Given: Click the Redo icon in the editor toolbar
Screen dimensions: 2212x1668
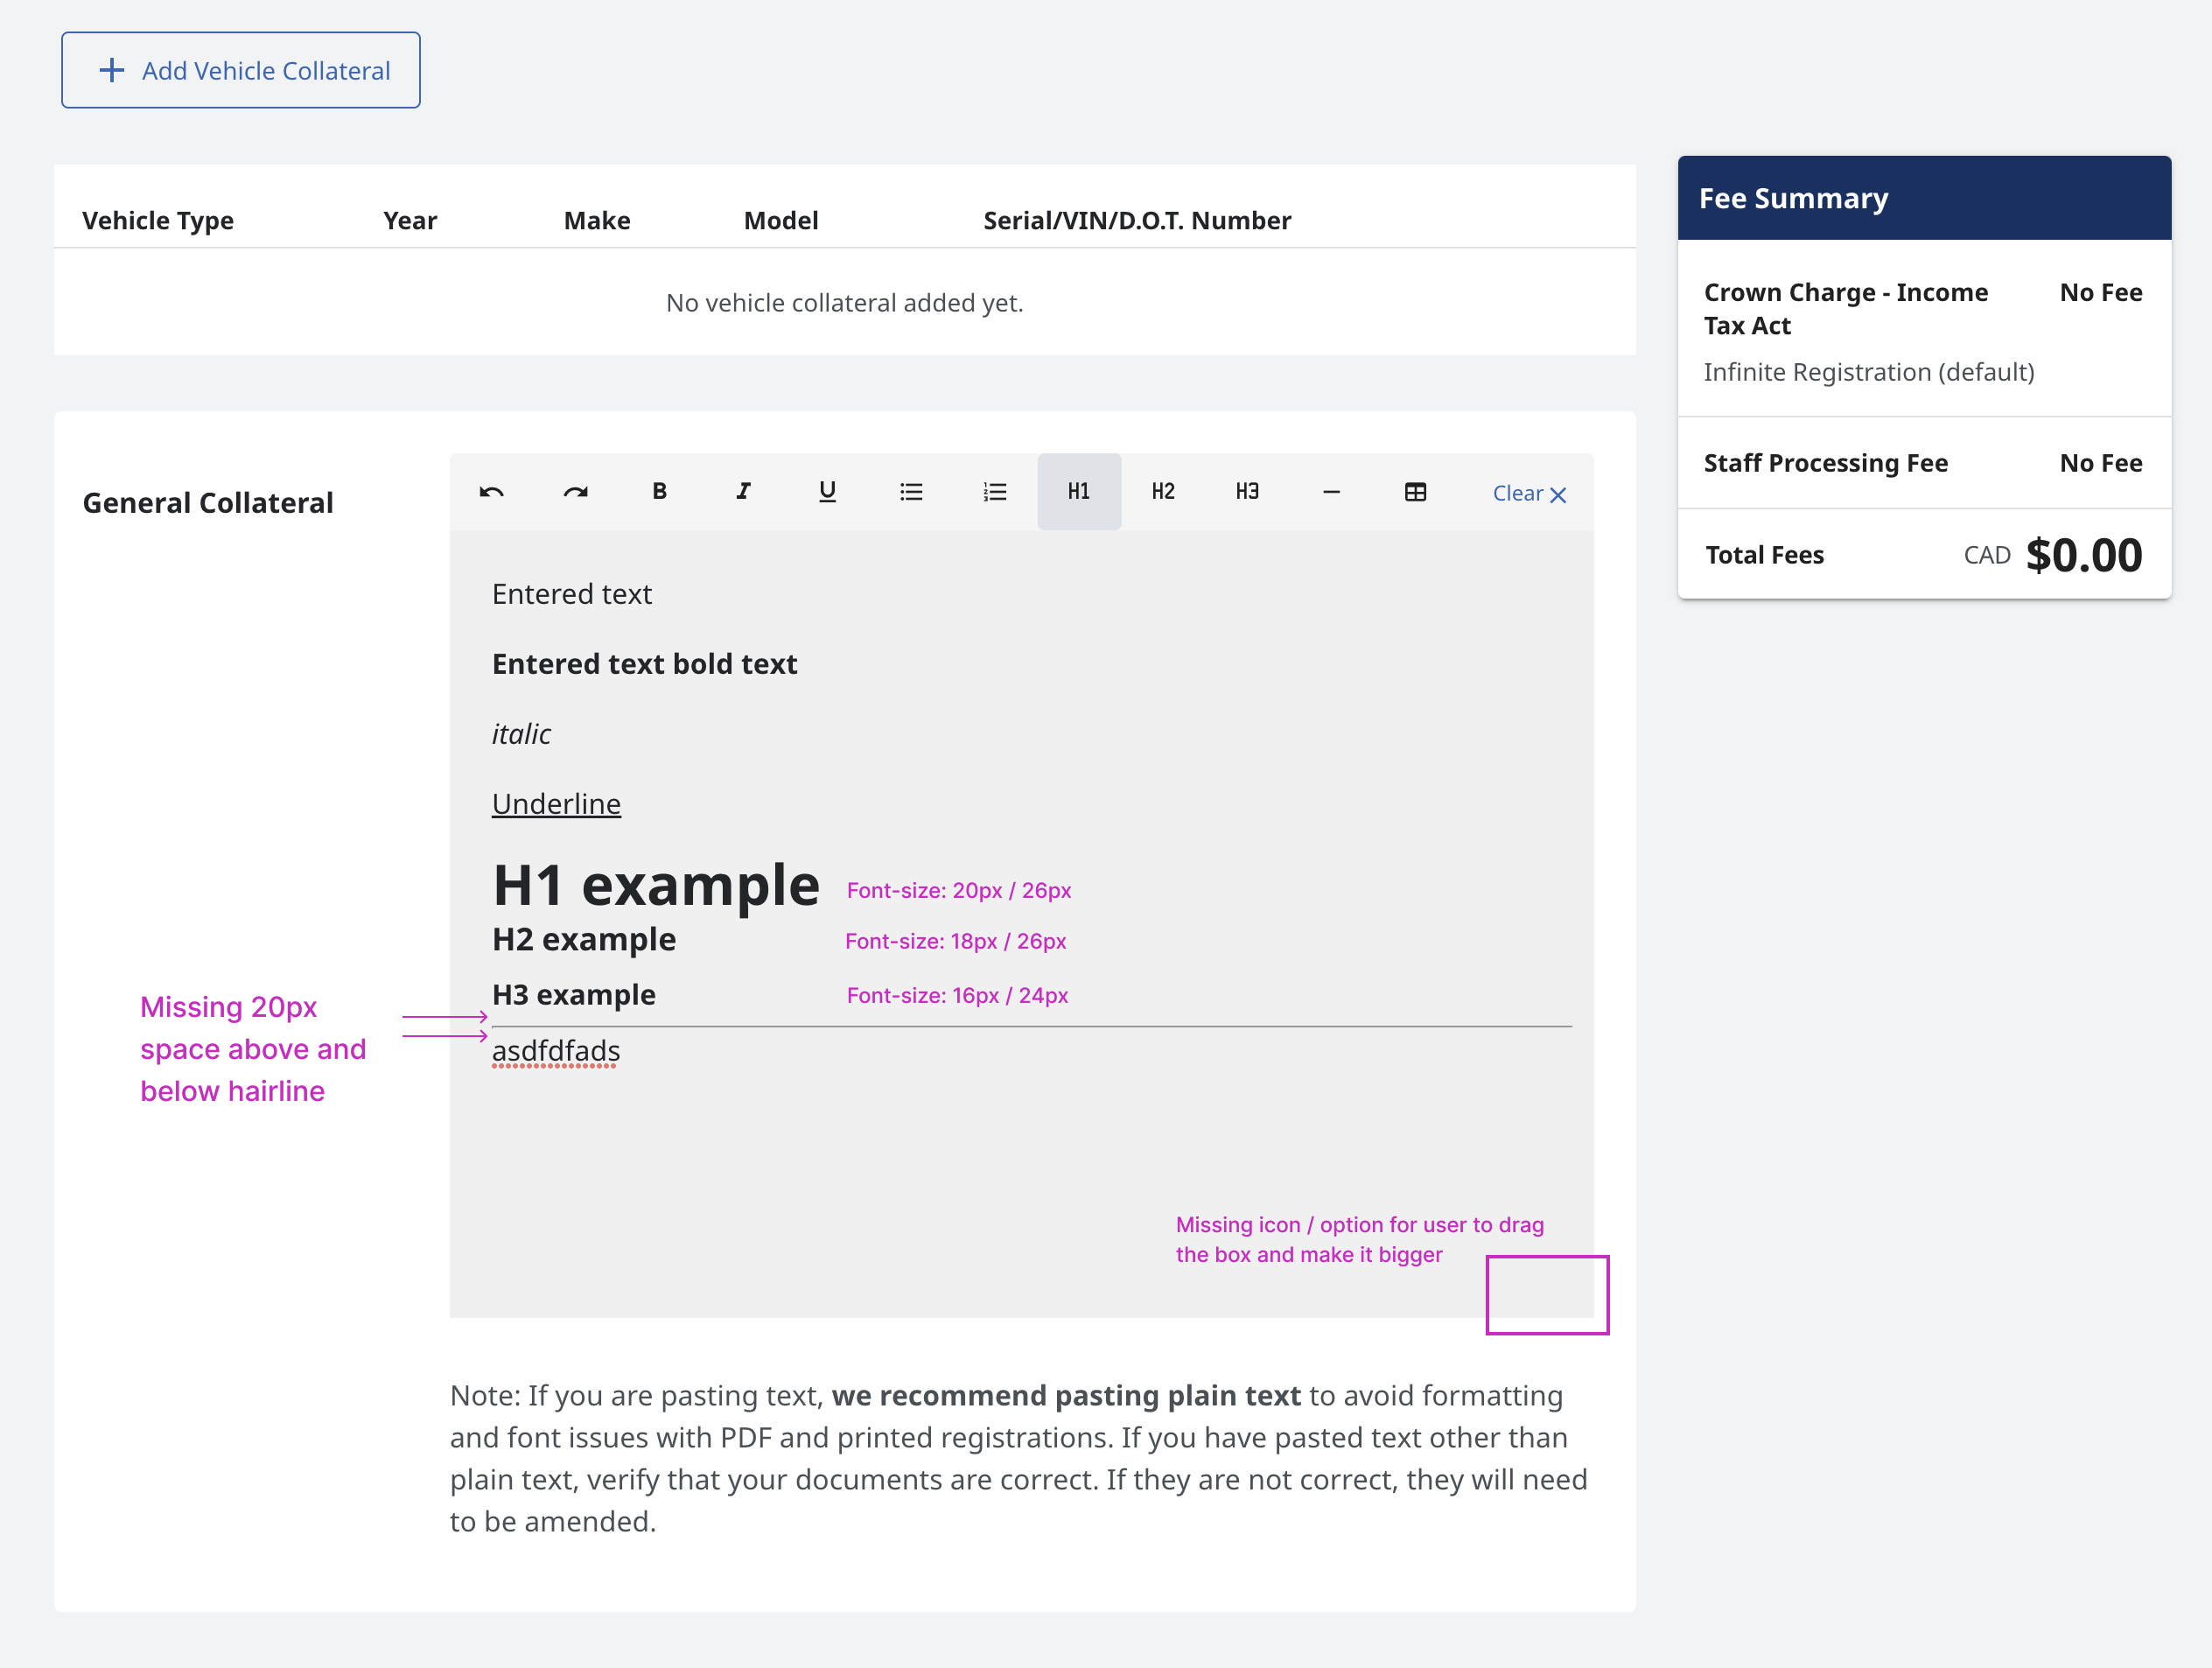Looking at the screenshot, I should 575,492.
